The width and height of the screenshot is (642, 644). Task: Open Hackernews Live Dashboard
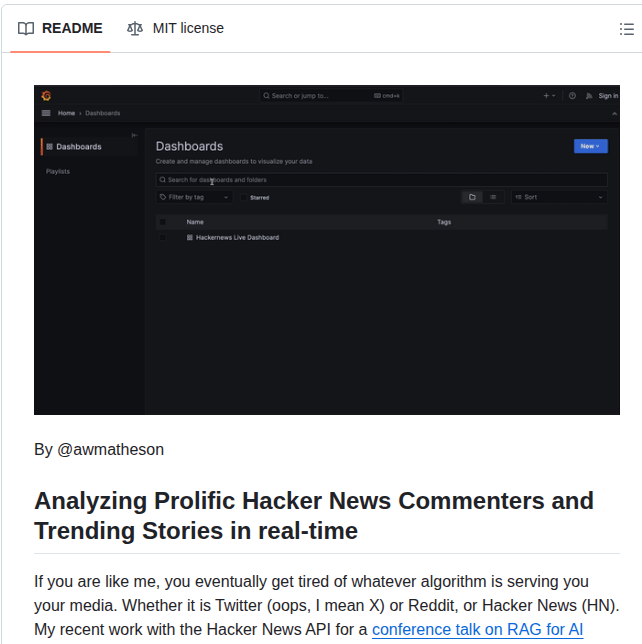(x=237, y=237)
